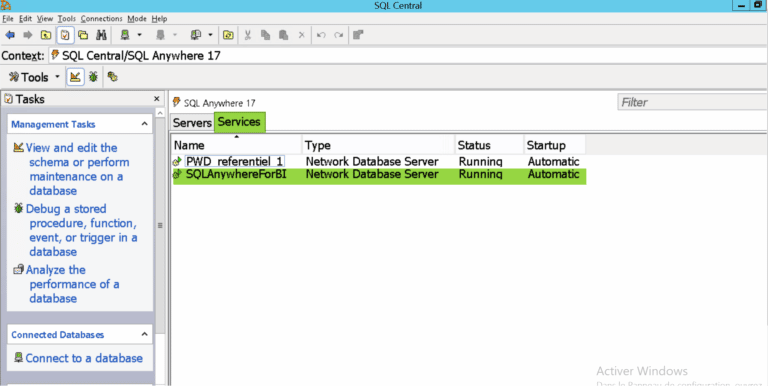Open the Tools menu in menu bar
Screen dimensions: 768x386
coord(67,19)
